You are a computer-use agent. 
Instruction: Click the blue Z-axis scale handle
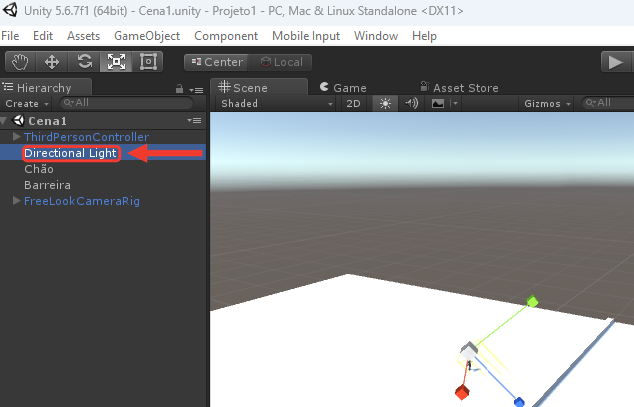coord(519,402)
